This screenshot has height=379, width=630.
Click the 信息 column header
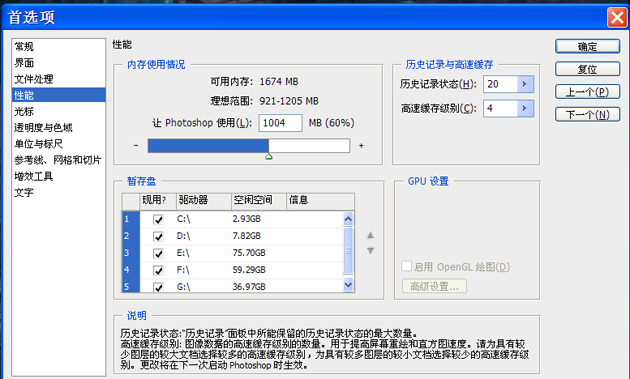tap(320, 201)
